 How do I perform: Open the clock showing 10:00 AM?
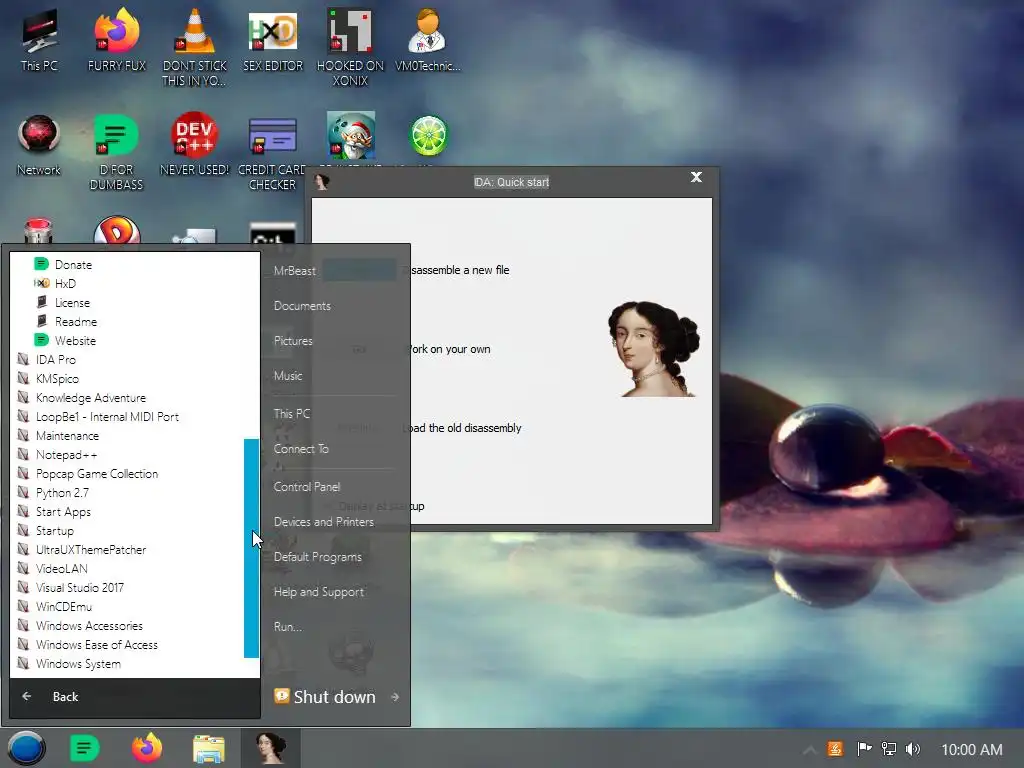(x=971, y=750)
